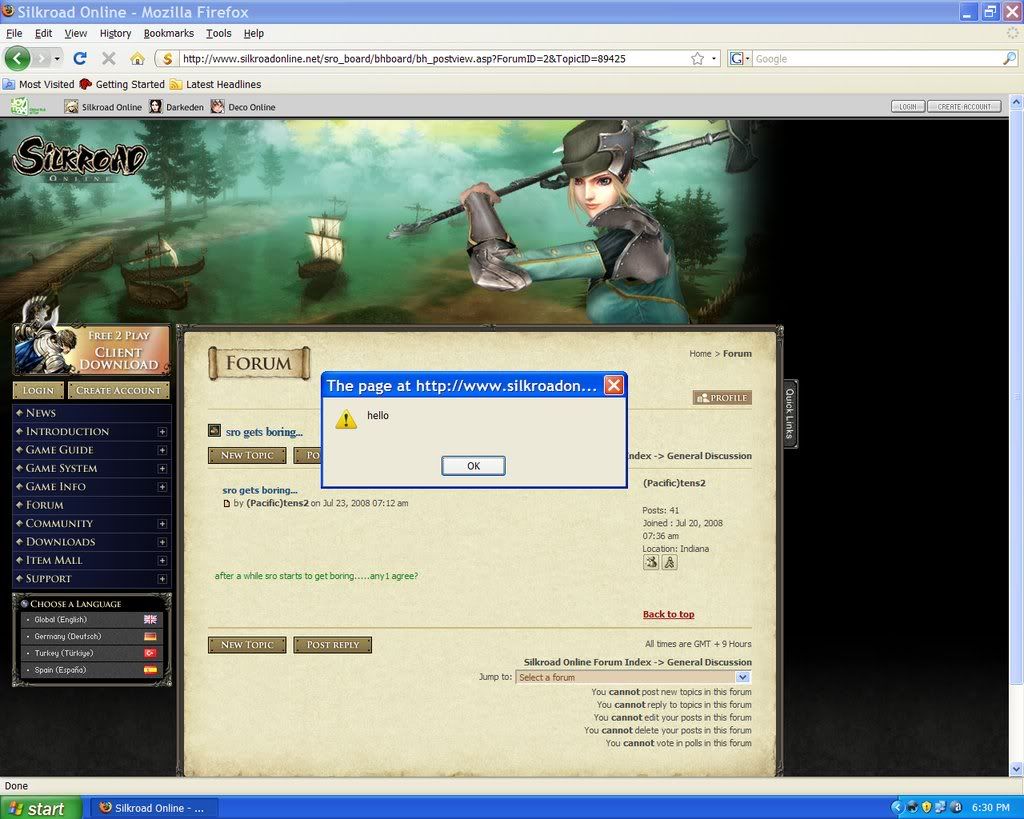Open the View menu
Viewport: 1024px width, 819px height.
(x=76, y=33)
